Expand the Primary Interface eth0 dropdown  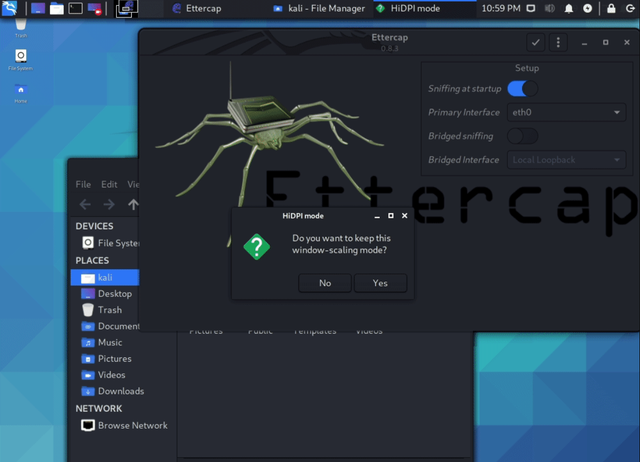(567, 112)
